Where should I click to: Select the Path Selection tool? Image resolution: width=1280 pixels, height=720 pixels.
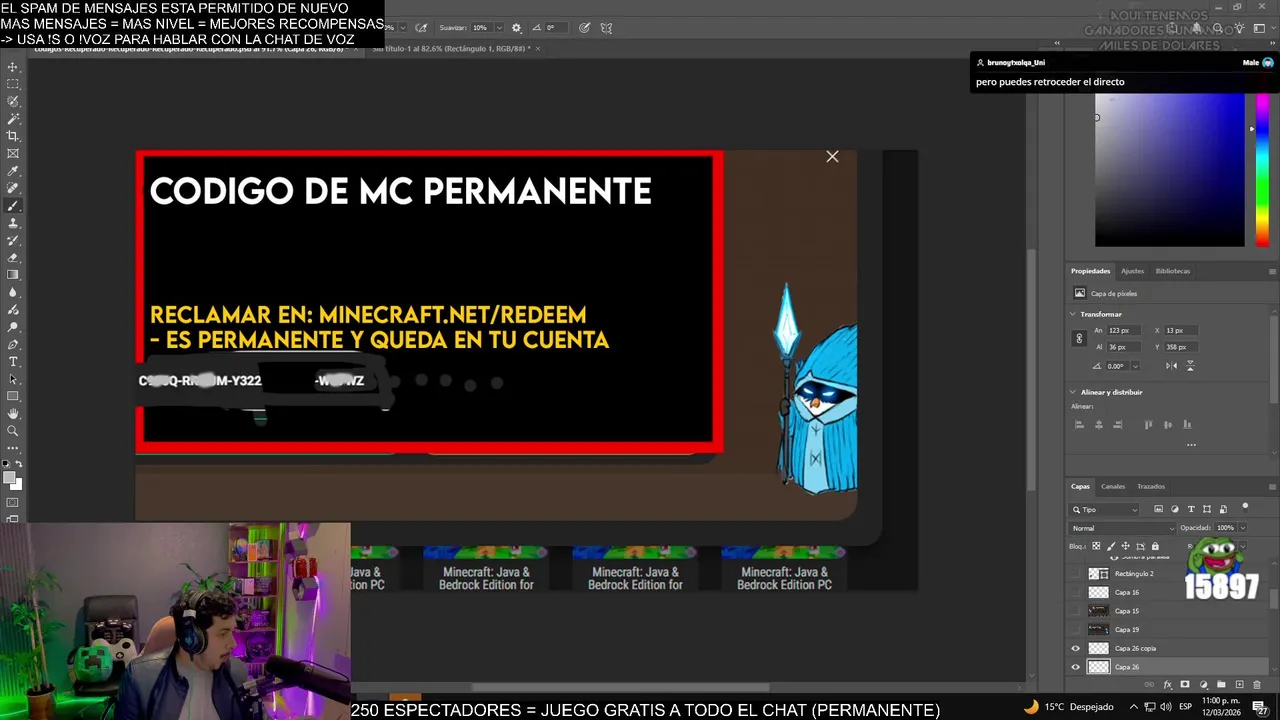coord(12,379)
